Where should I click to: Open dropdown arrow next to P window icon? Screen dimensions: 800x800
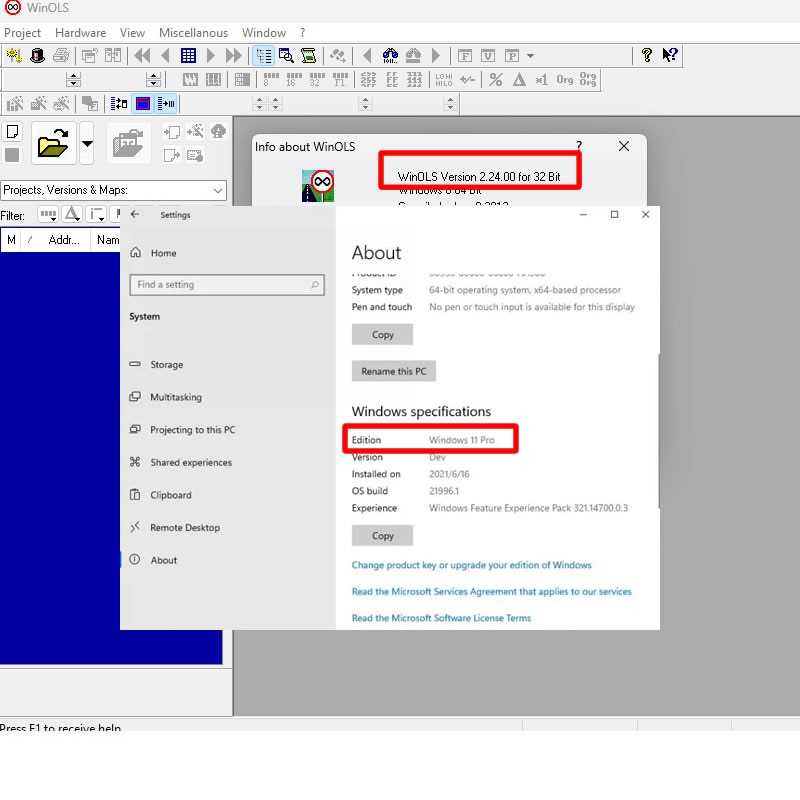point(531,56)
